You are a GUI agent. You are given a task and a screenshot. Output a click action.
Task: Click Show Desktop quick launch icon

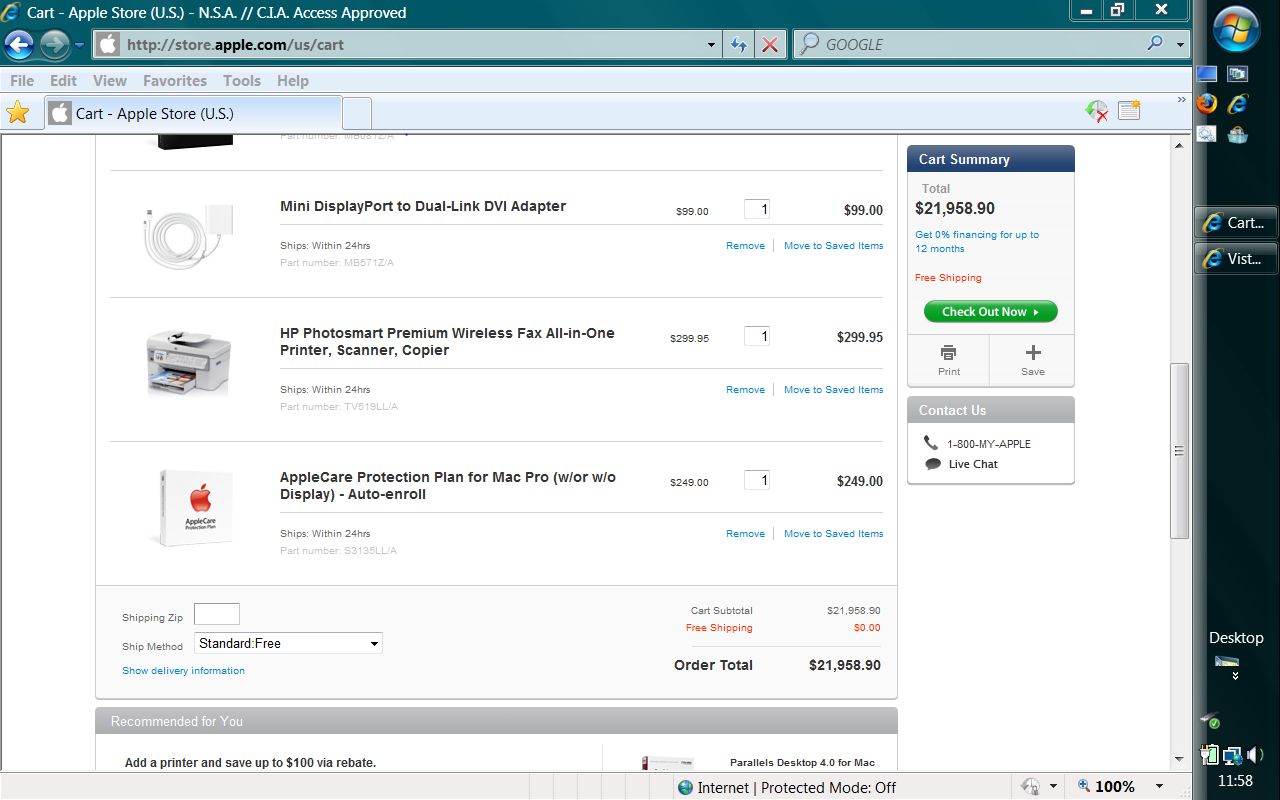point(1207,74)
